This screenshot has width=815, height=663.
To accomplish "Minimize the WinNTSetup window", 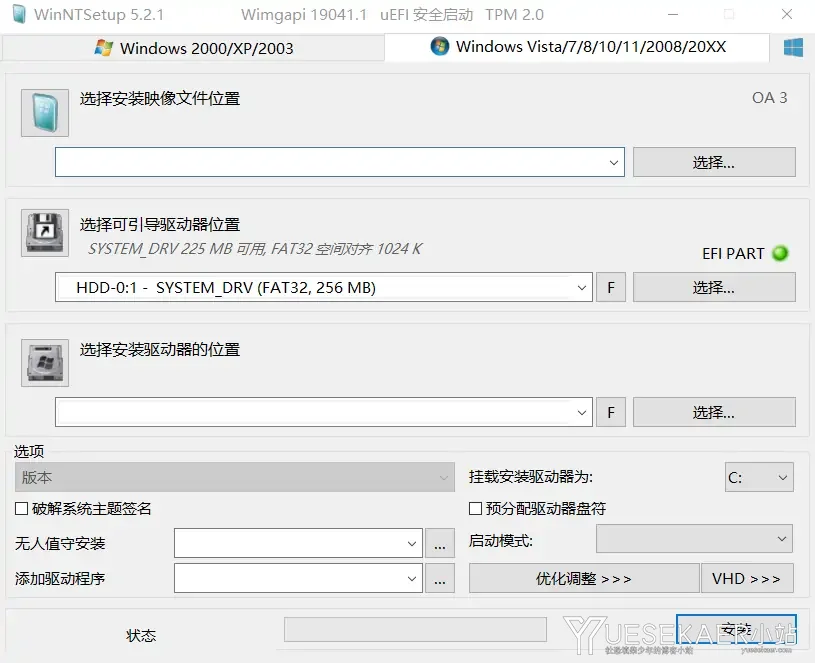I will coord(673,15).
